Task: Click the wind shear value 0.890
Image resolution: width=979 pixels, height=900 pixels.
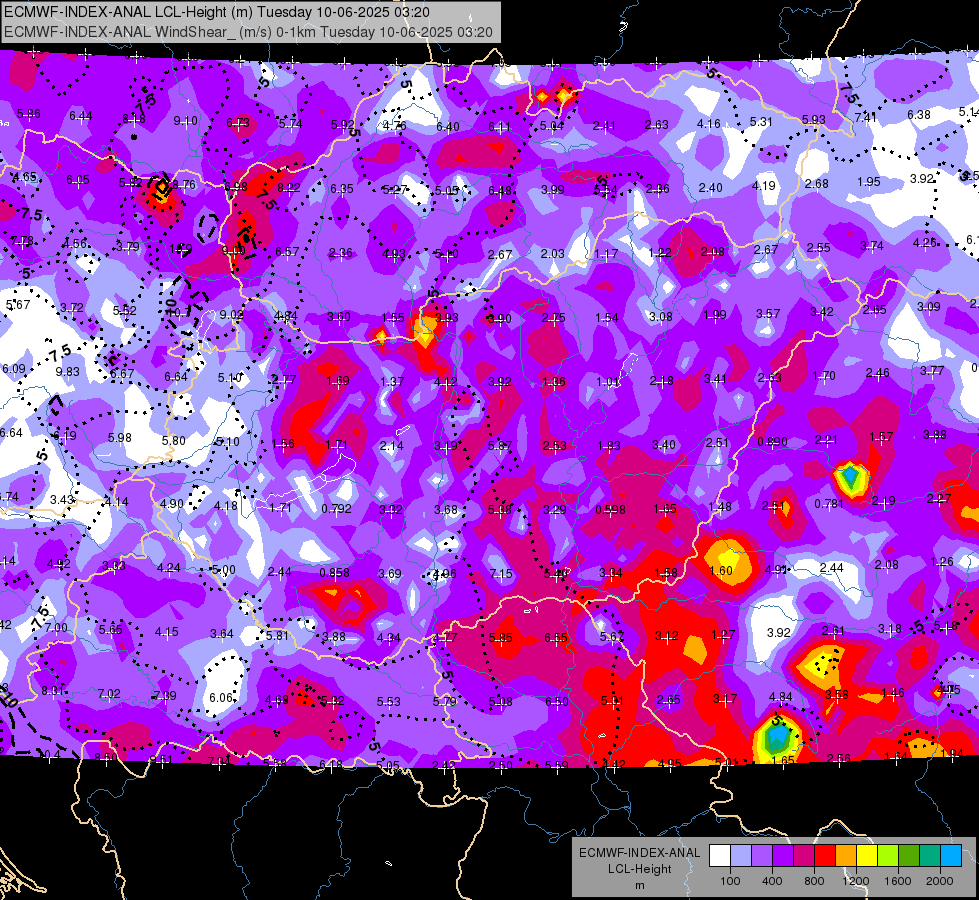Action: click(772, 442)
